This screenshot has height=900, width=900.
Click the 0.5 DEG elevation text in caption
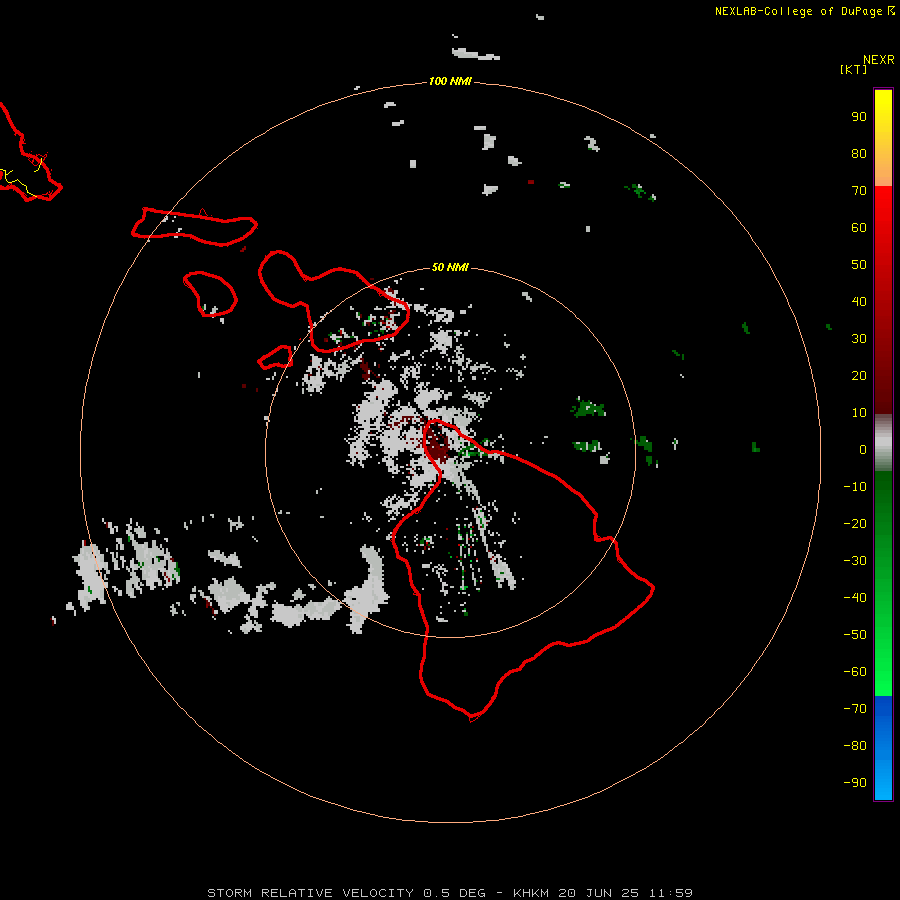[454, 893]
